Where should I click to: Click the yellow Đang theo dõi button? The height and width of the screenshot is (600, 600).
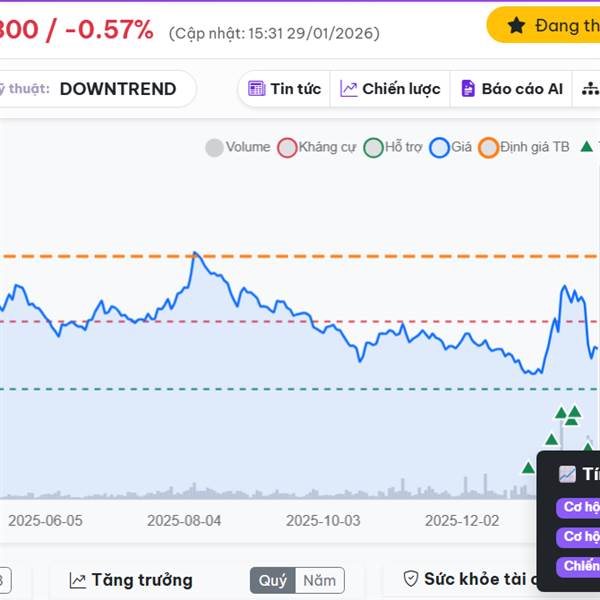tap(550, 26)
